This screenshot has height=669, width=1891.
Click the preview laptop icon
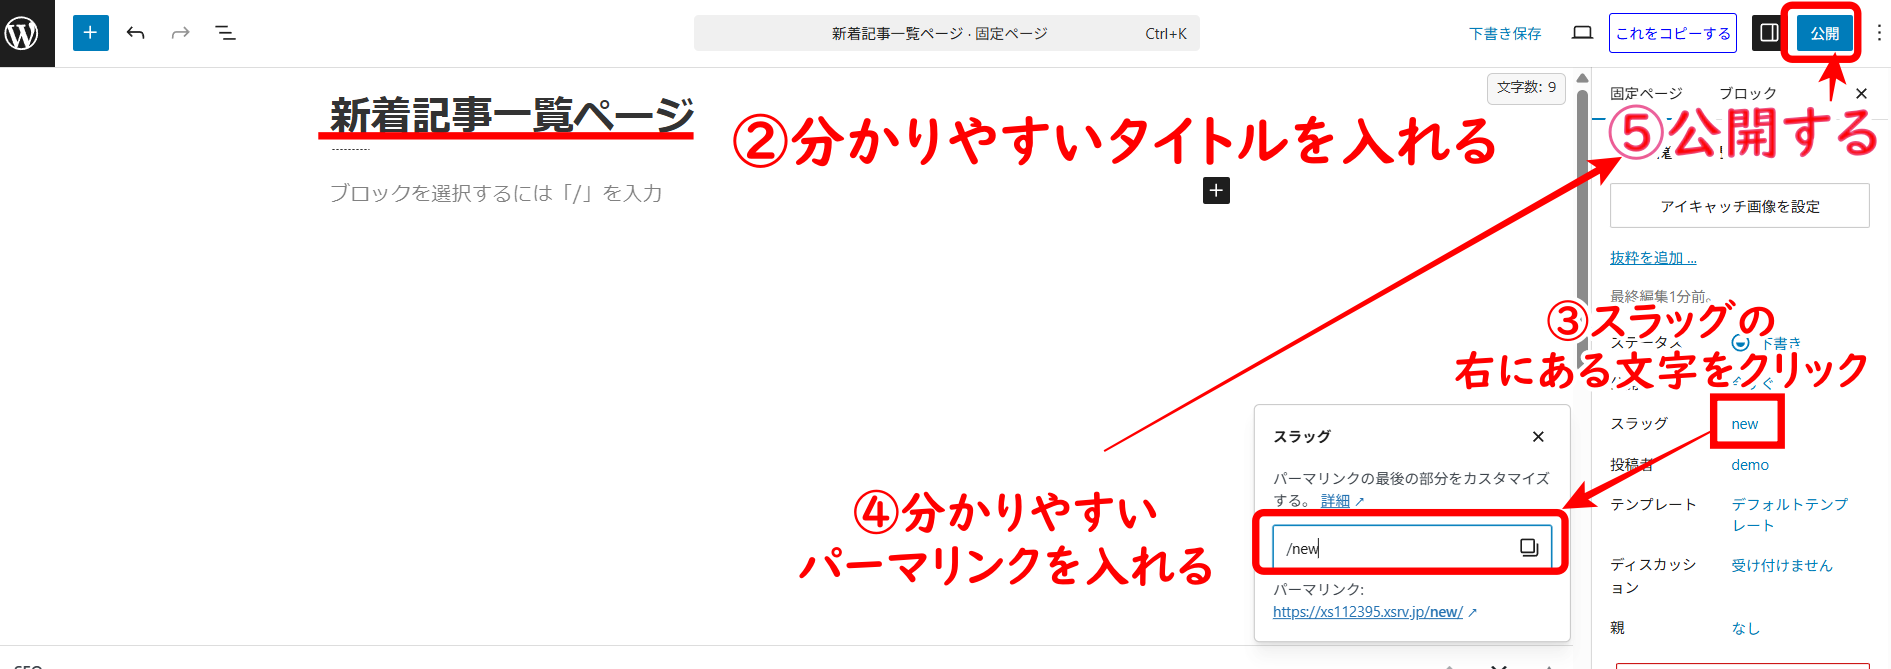1582,33
